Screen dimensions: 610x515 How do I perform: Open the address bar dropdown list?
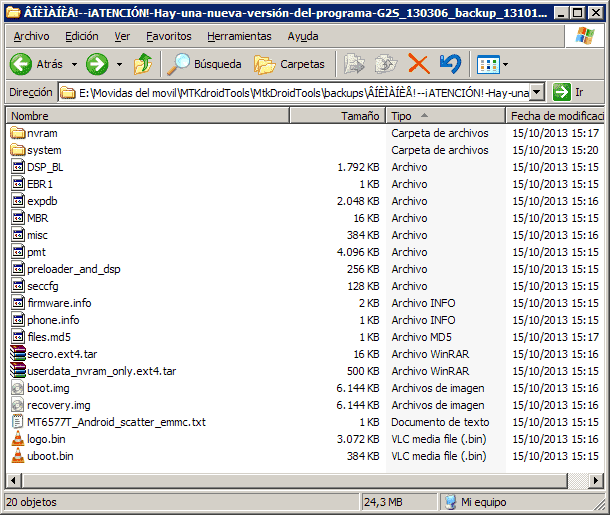[x=536, y=93]
